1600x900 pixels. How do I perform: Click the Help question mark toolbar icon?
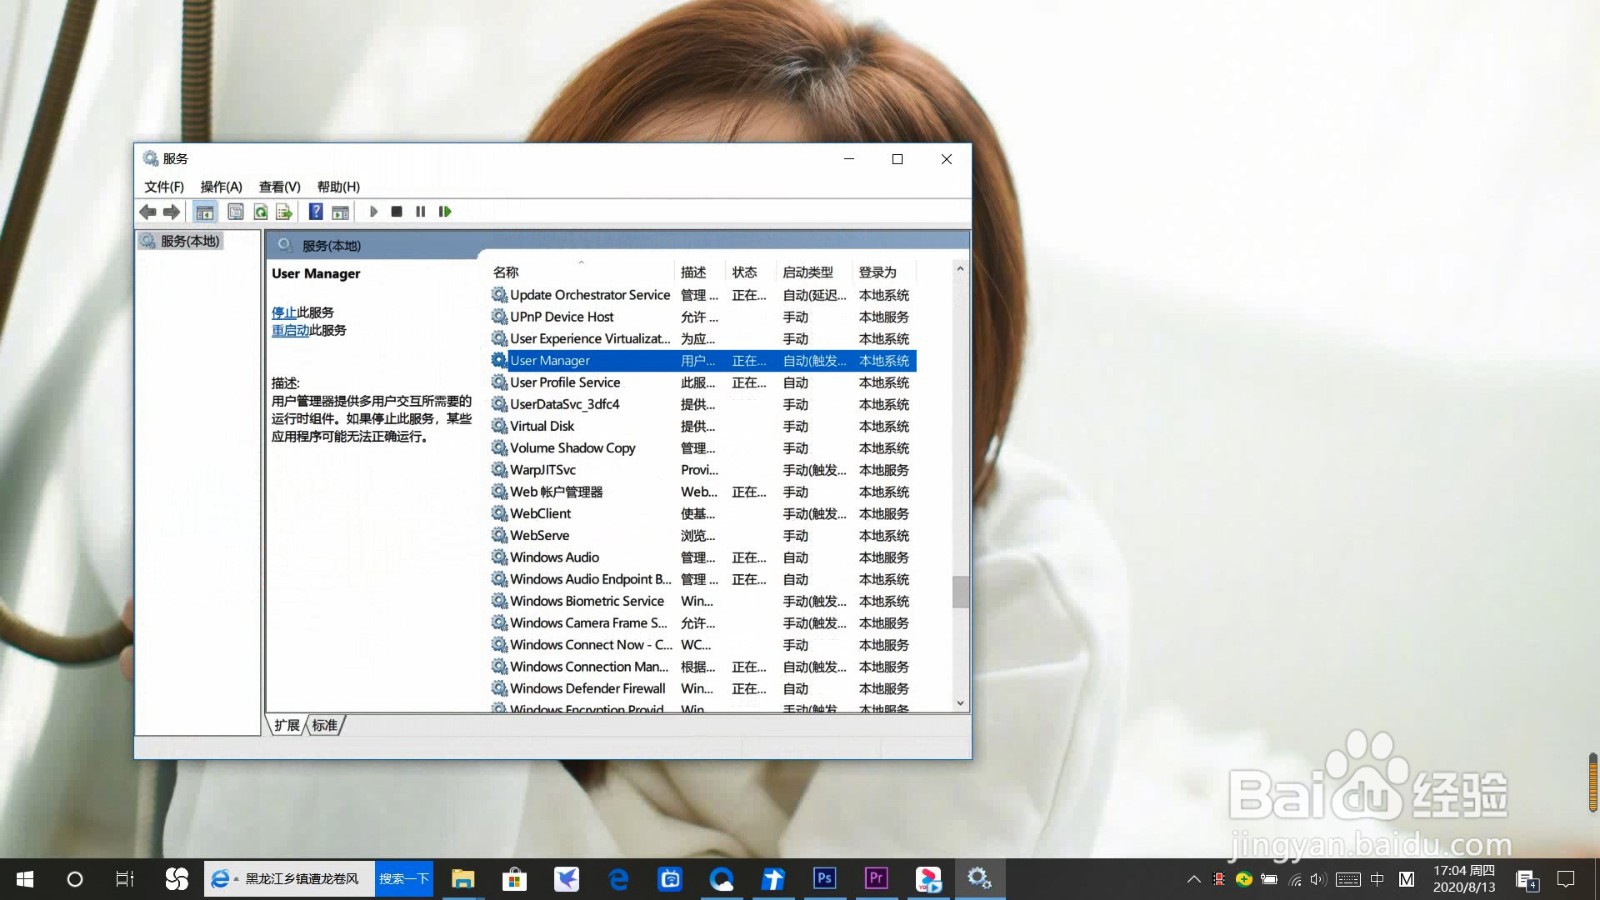pos(315,211)
